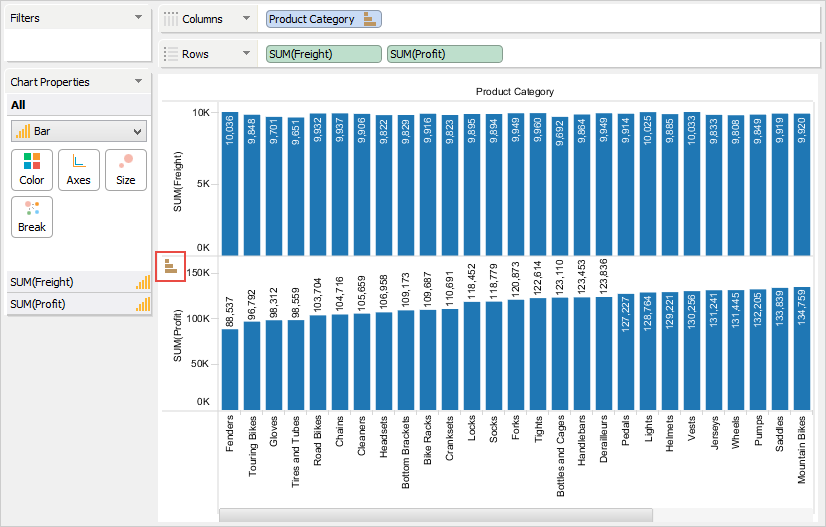
Task: Select the SUM(Profit) pill in Rows
Action: pyautogui.click(x=445, y=54)
